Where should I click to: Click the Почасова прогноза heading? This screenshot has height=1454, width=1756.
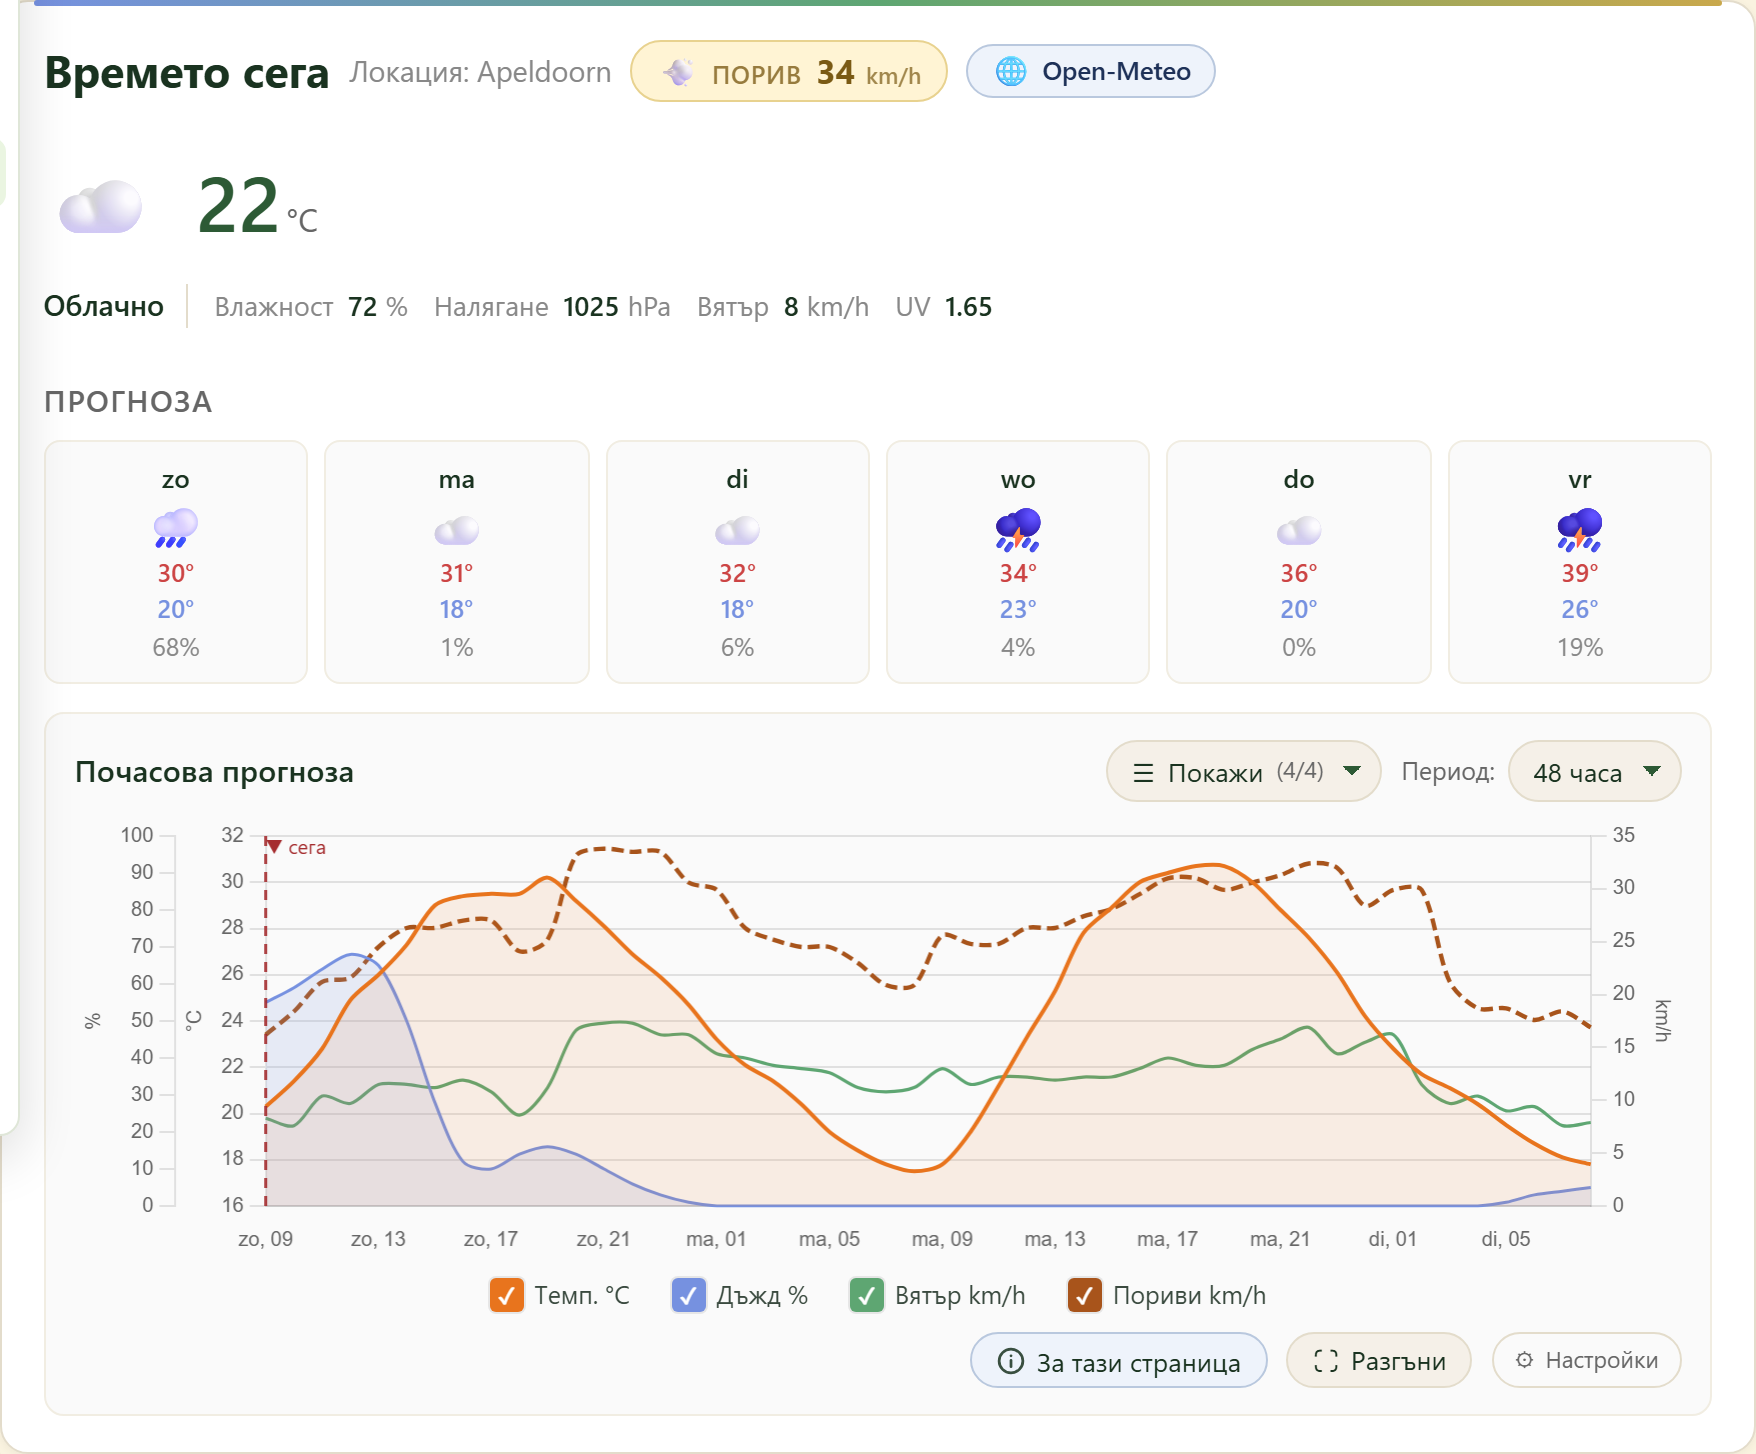tap(214, 772)
